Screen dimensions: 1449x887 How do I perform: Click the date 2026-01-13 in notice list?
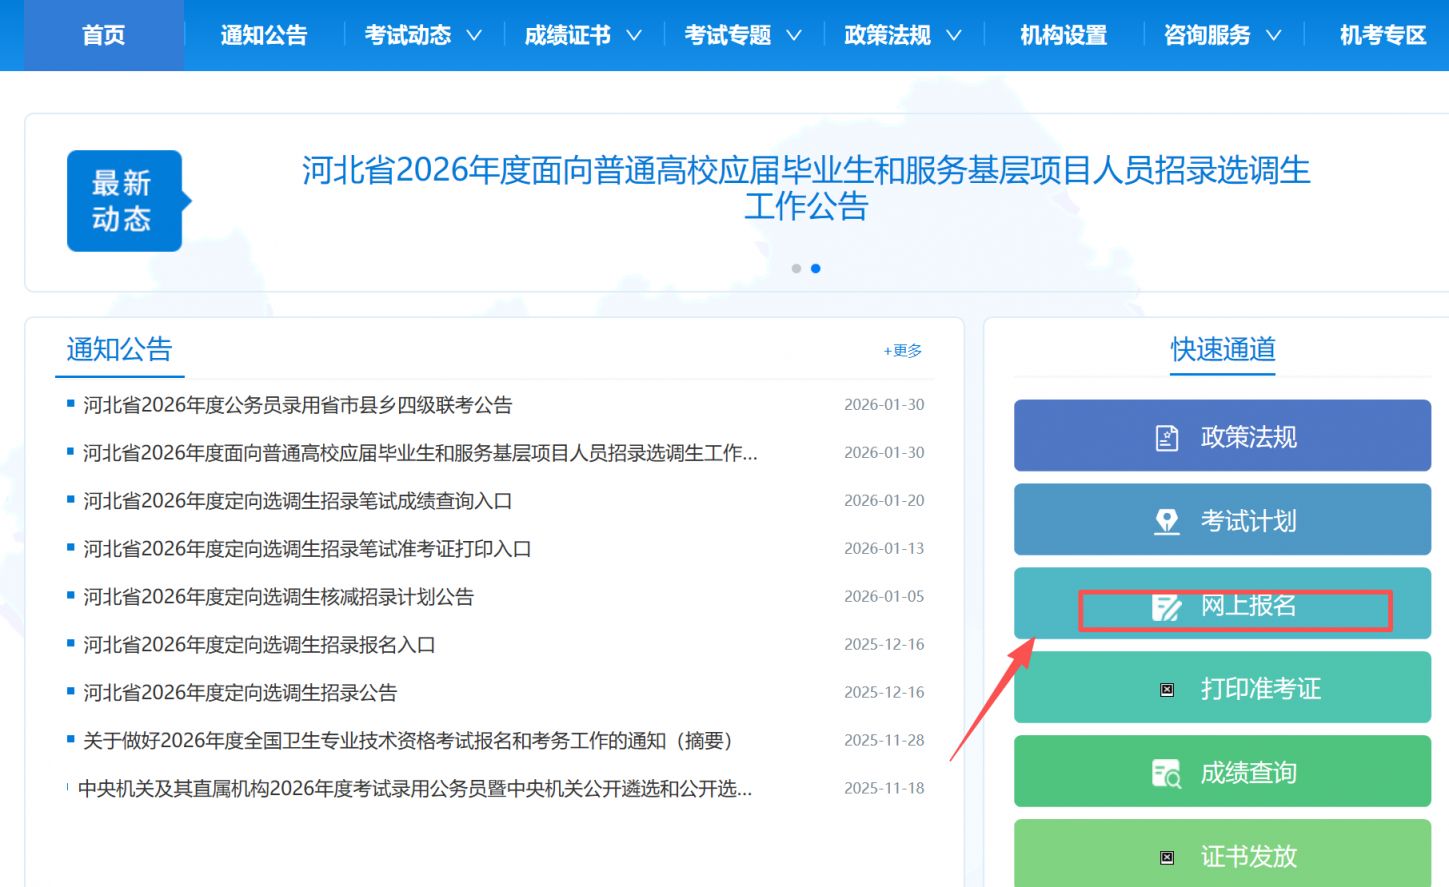(x=884, y=549)
